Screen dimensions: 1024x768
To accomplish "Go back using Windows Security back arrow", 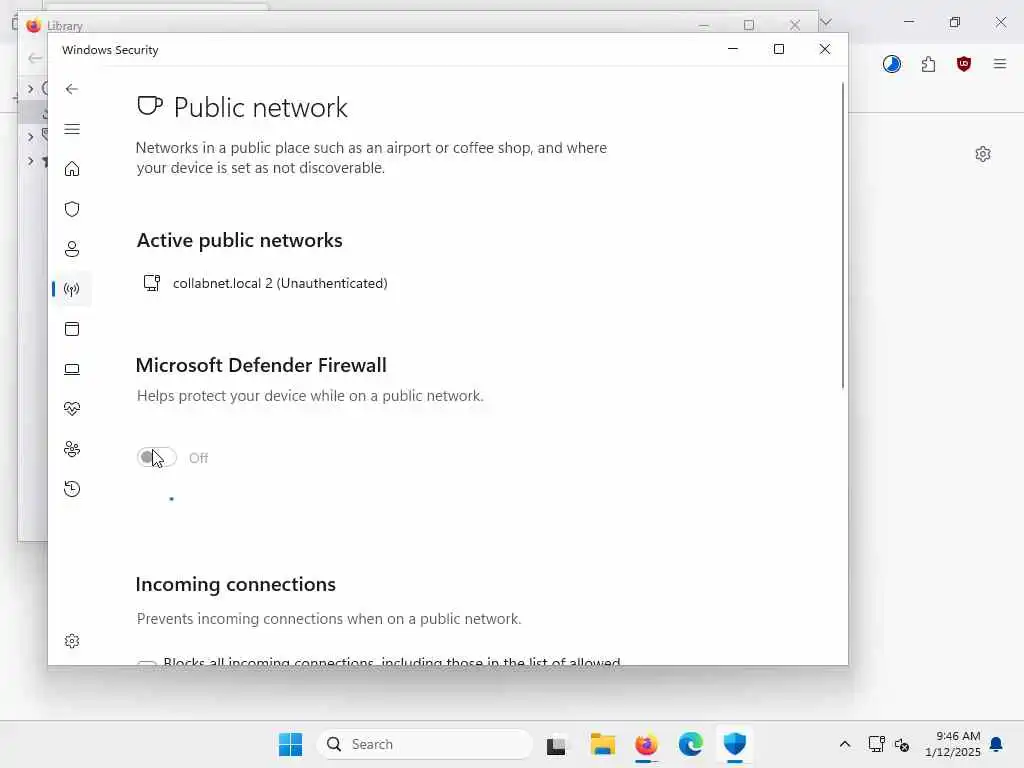I will tap(72, 89).
